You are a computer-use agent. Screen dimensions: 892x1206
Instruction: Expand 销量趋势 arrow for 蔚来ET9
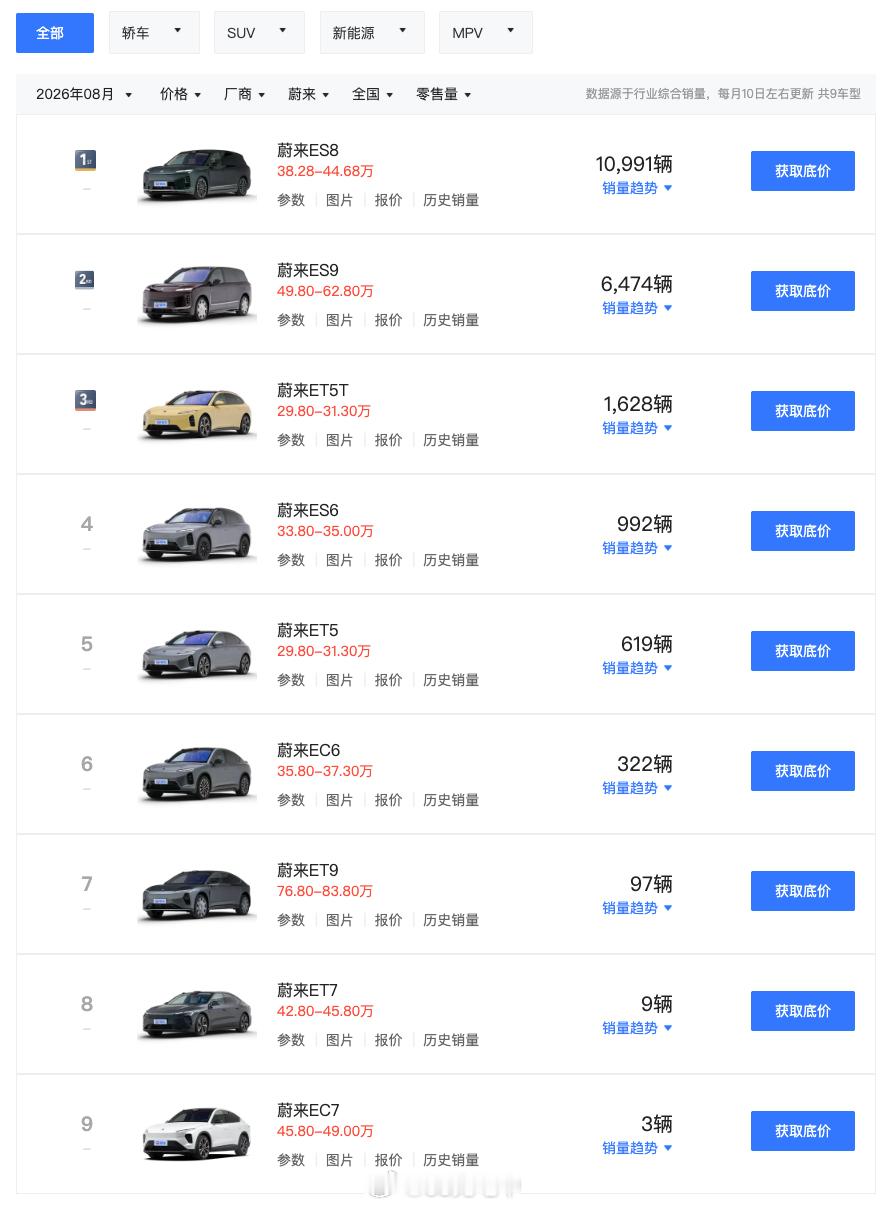pos(668,908)
